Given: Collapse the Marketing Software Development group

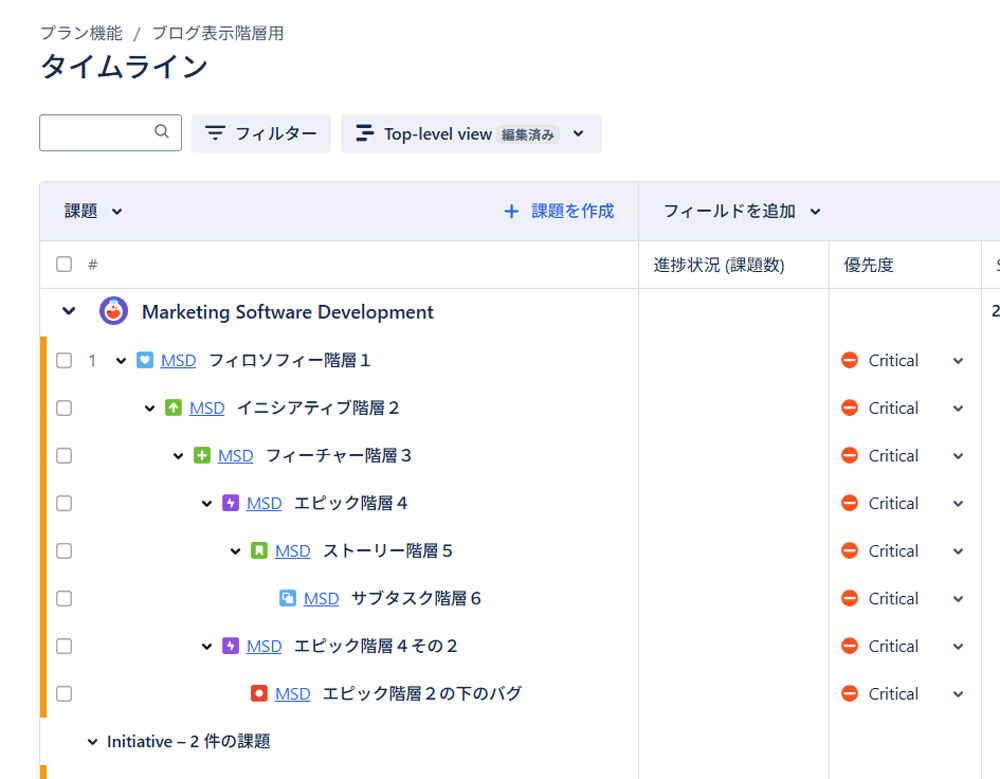Looking at the screenshot, I should tap(69, 311).
